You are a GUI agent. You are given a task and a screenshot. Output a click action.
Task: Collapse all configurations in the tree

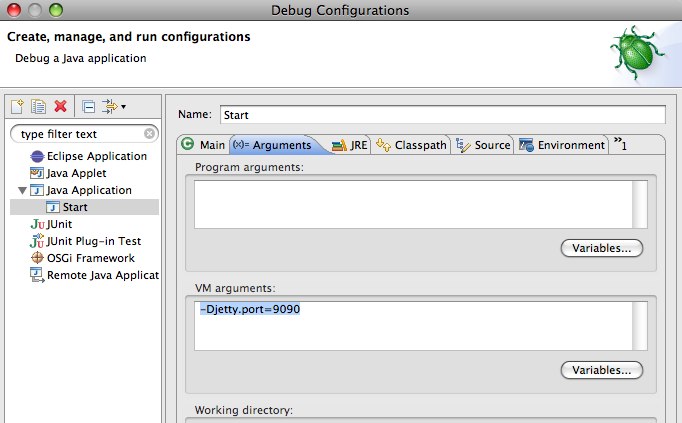88,106
